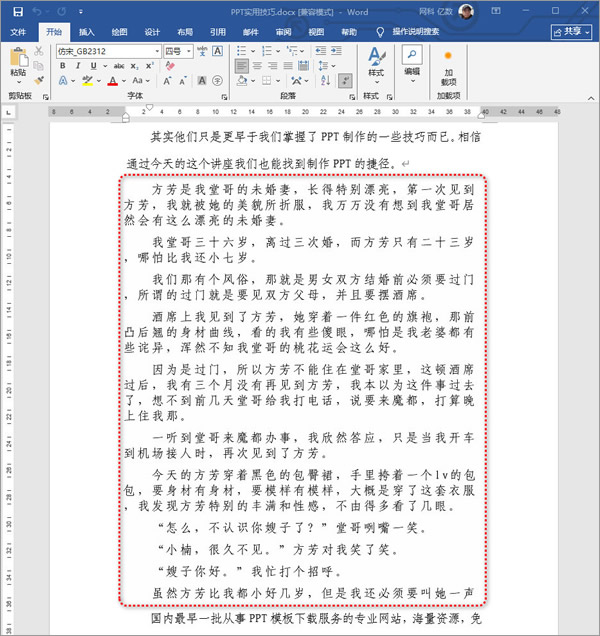
Task: Toggle Italic formatting
Action: click(x=78, y=66)
